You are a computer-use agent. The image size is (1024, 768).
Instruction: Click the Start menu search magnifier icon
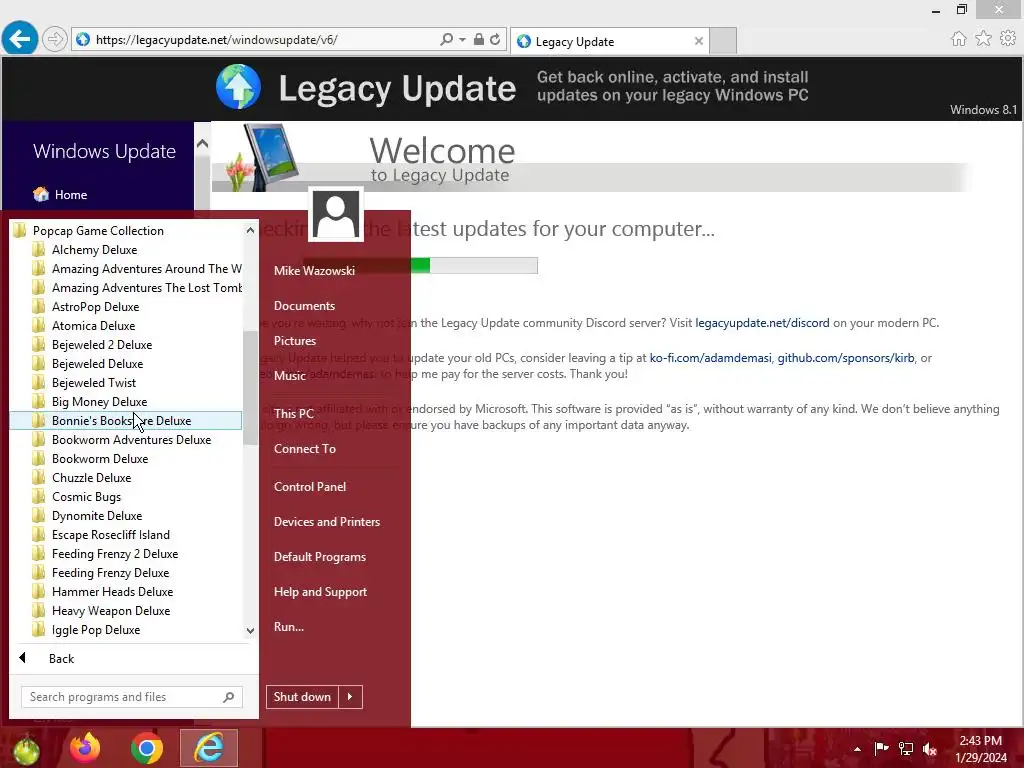pyautogui.click(x=229, y=697)
